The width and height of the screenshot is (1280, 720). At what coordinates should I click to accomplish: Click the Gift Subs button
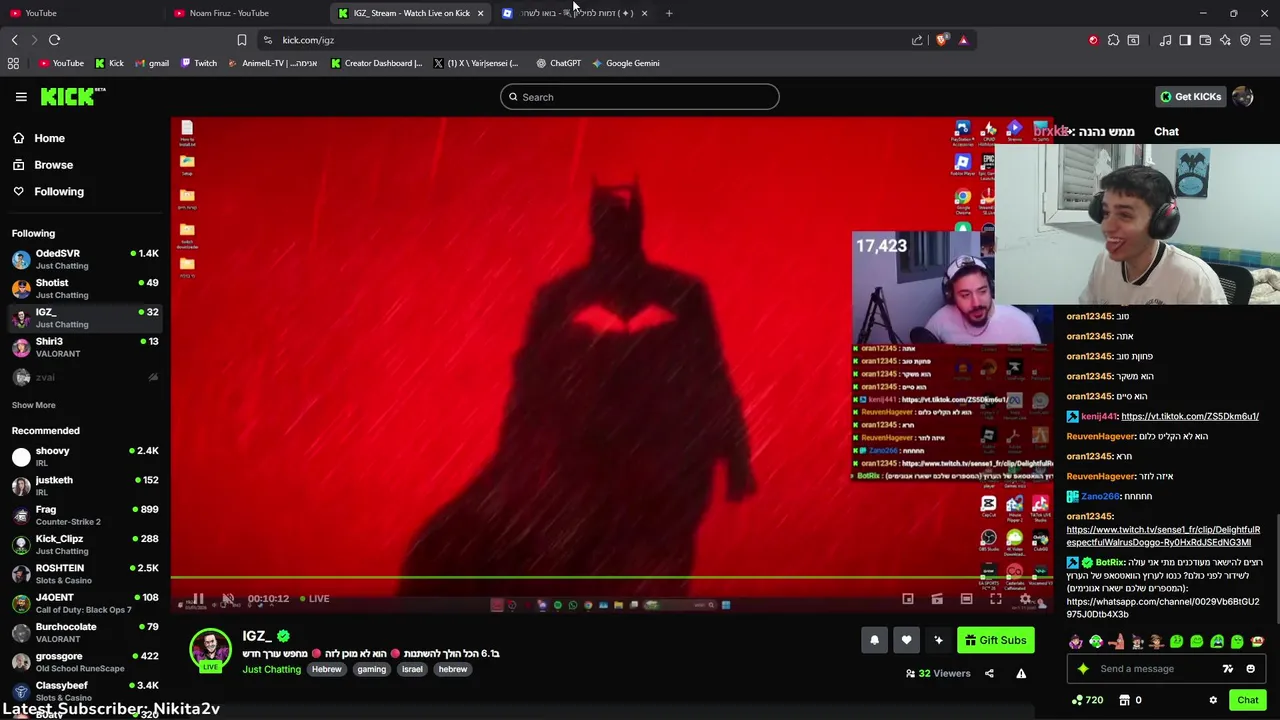click(x=995, y=640)
